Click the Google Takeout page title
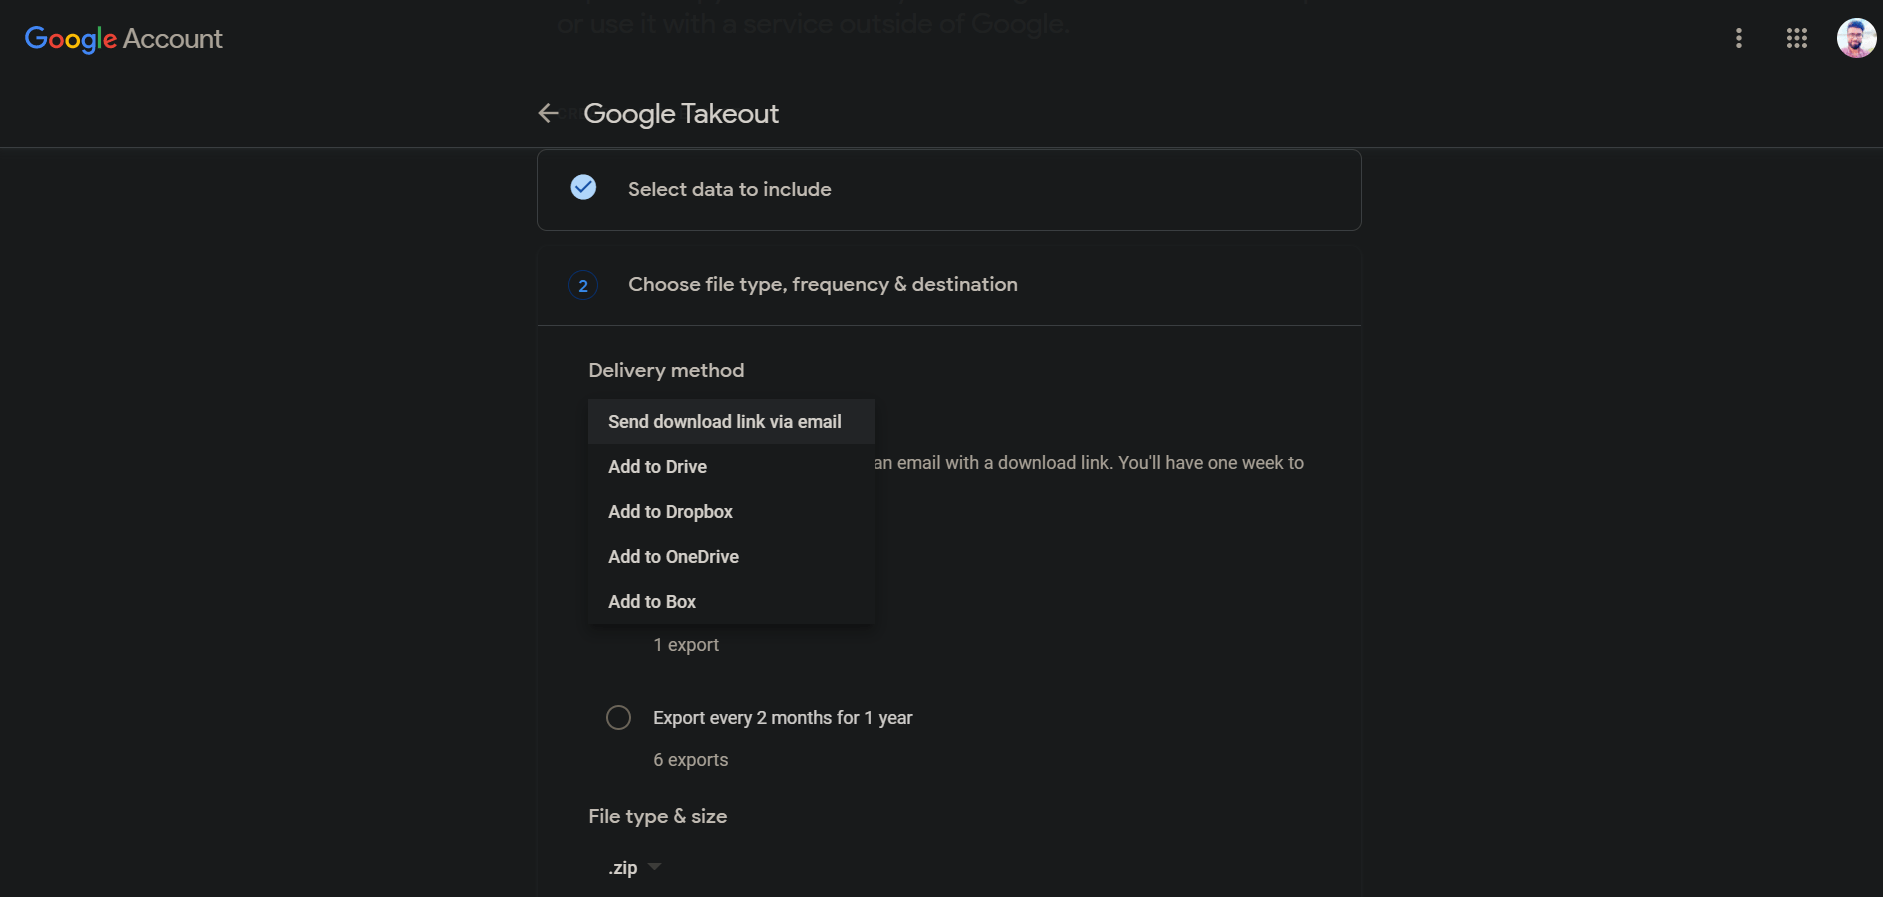 [x=681, y=114]
